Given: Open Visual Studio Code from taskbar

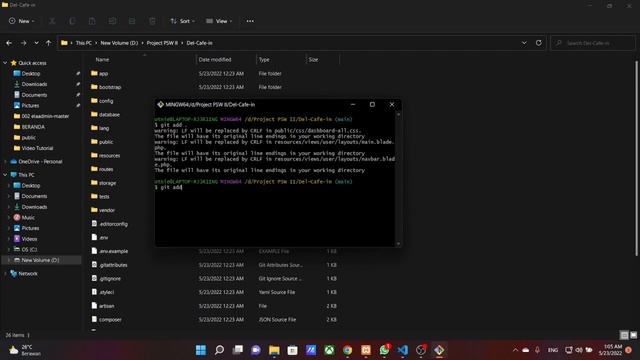Looking at the screenshot, I should coord(402,350).
